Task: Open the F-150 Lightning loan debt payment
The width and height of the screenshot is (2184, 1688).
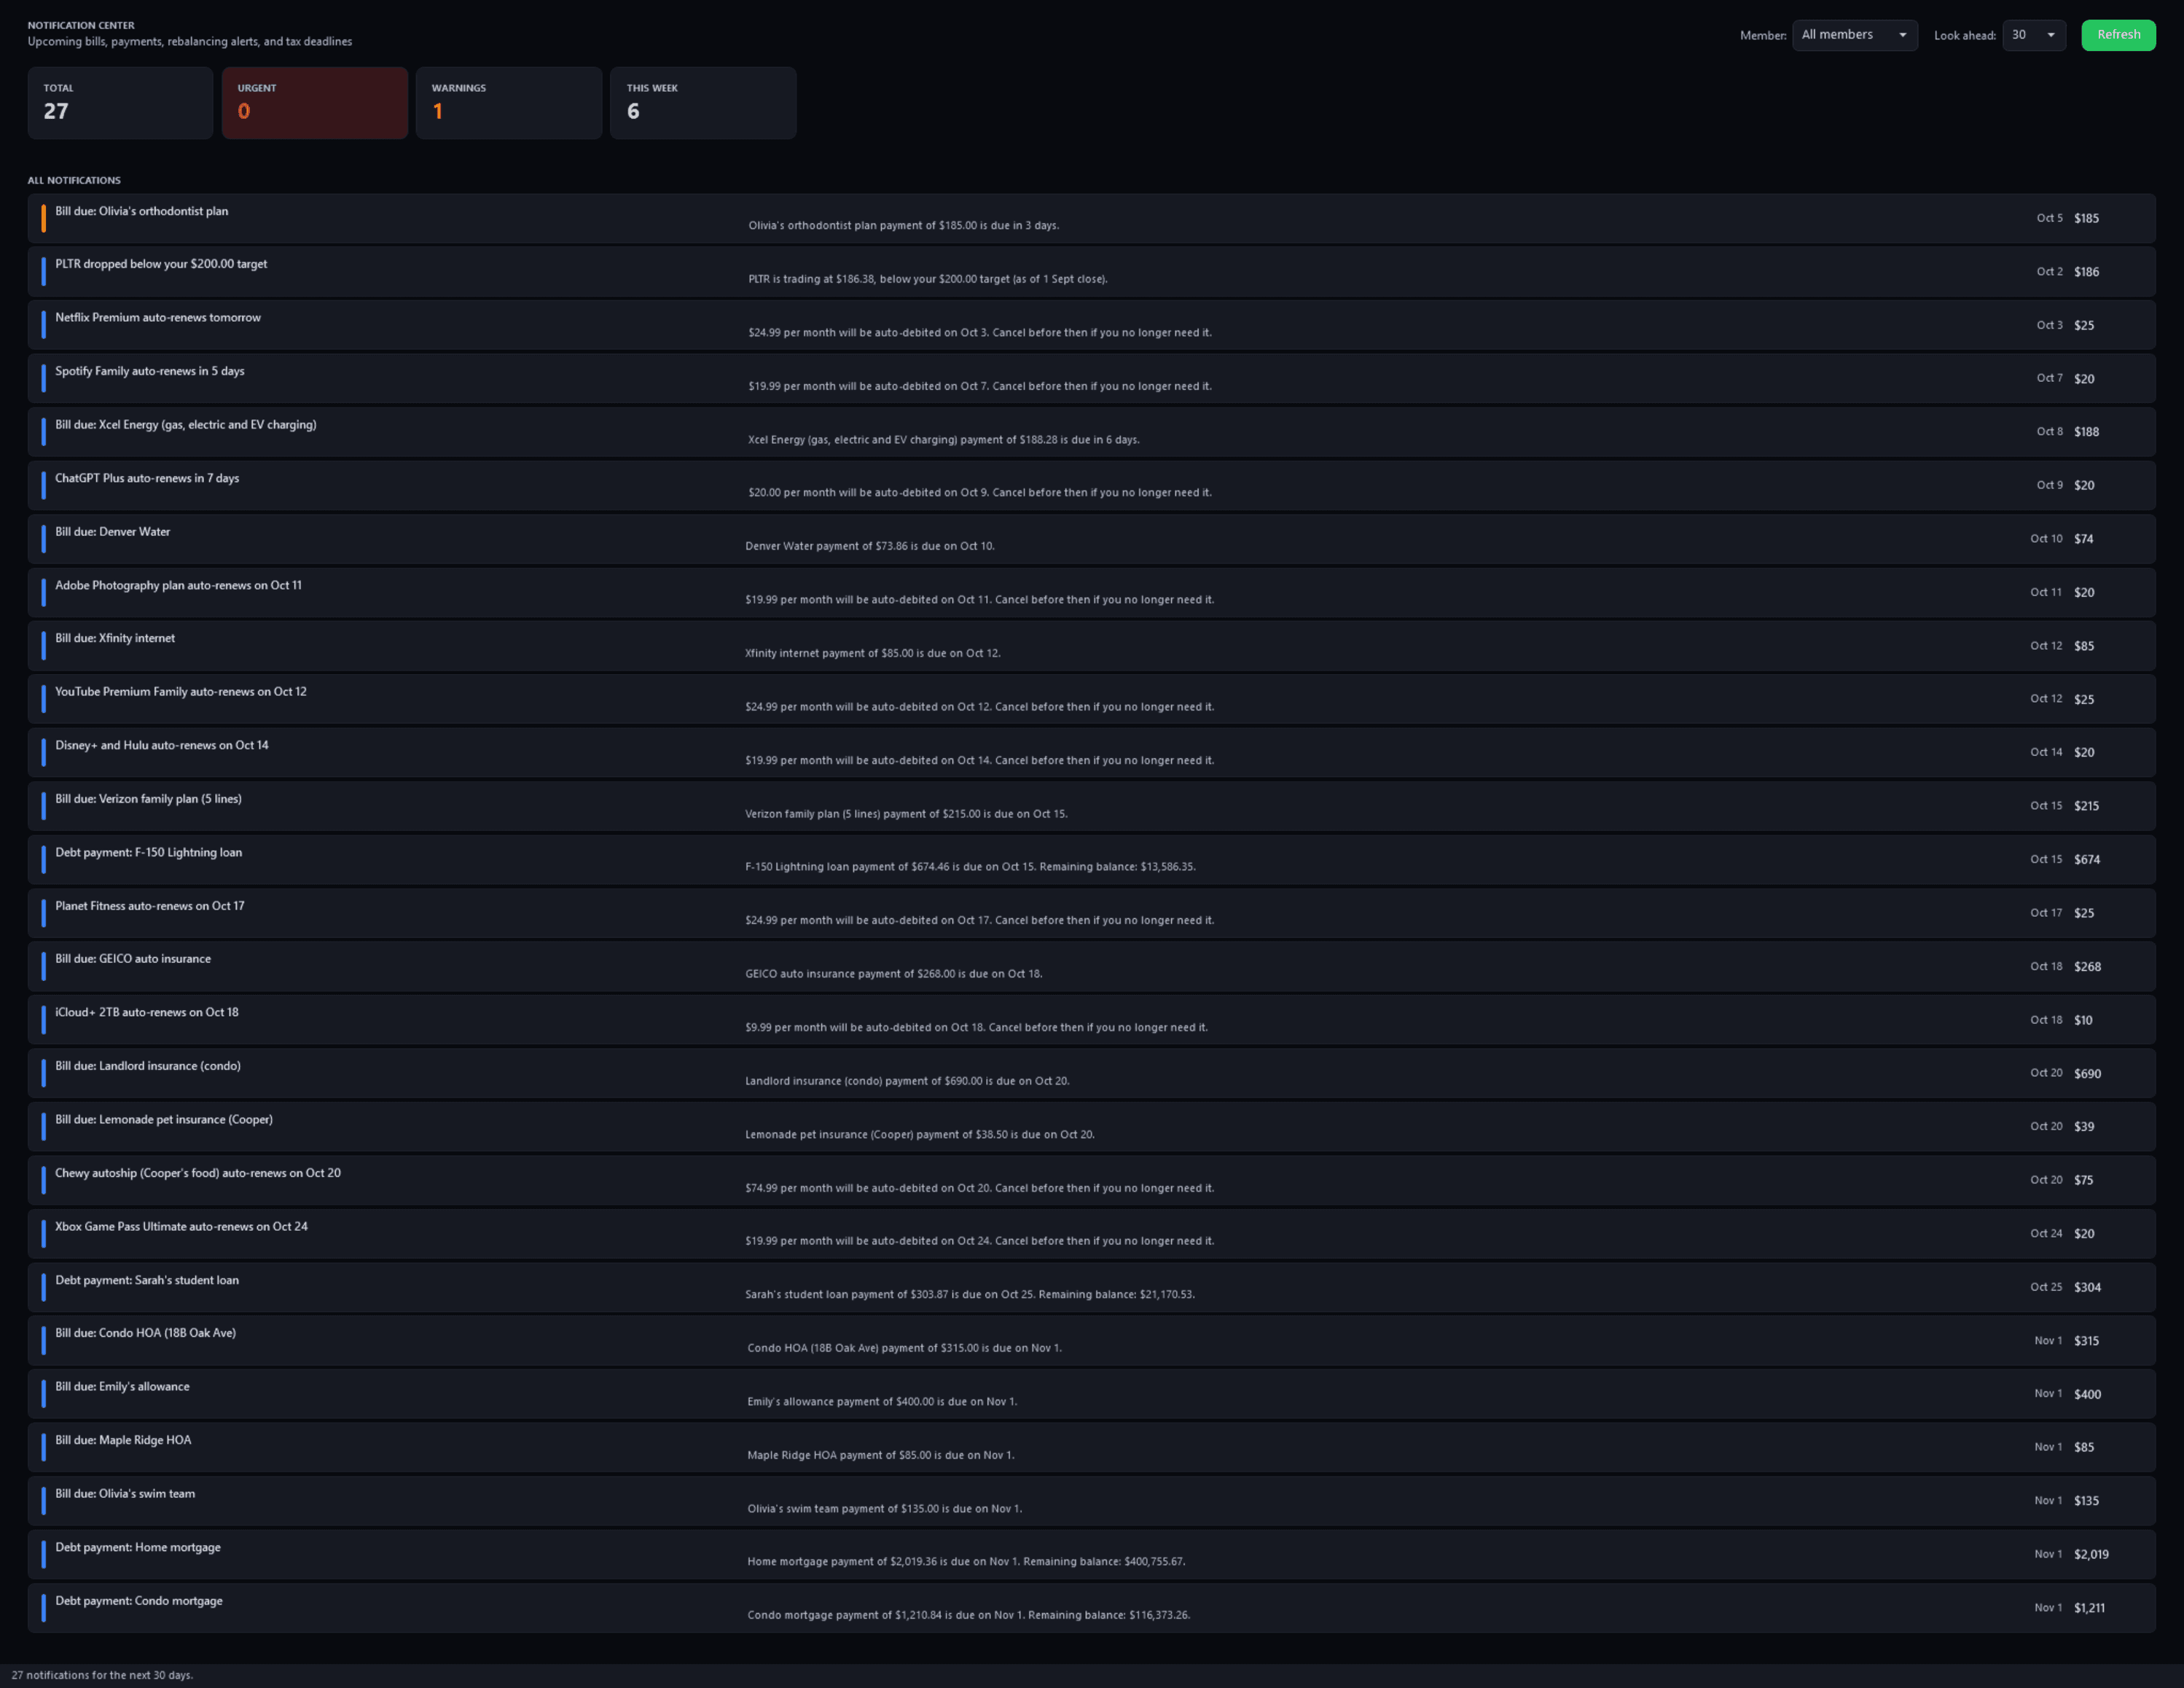Action: [1091, 860]
